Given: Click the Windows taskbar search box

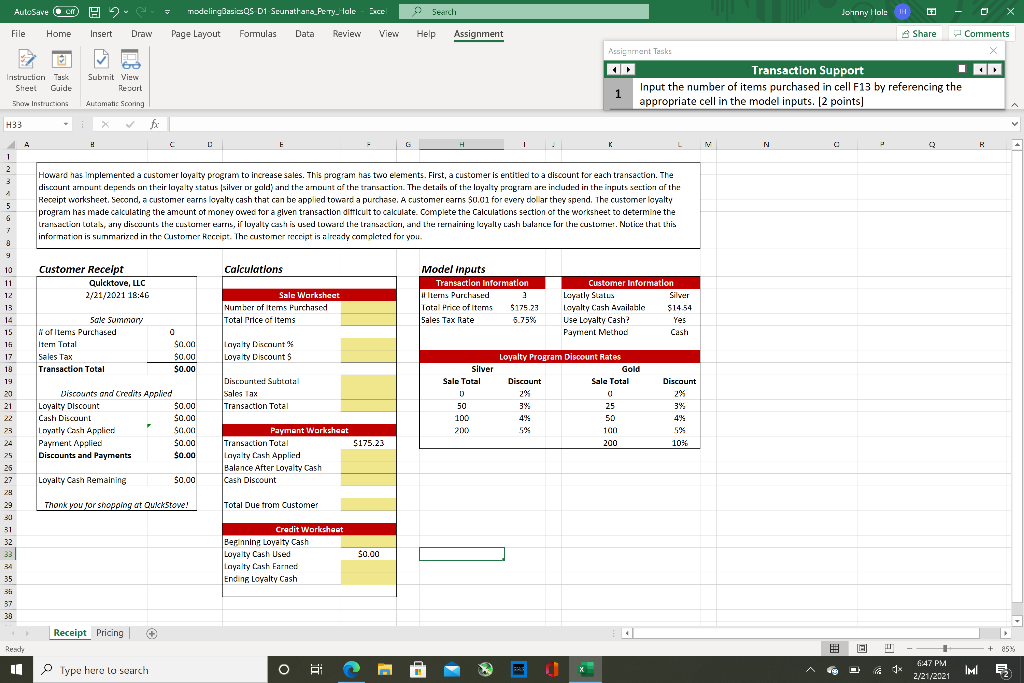Looking at the screenshot, I should pyautogui.click(x=150, y=670).
